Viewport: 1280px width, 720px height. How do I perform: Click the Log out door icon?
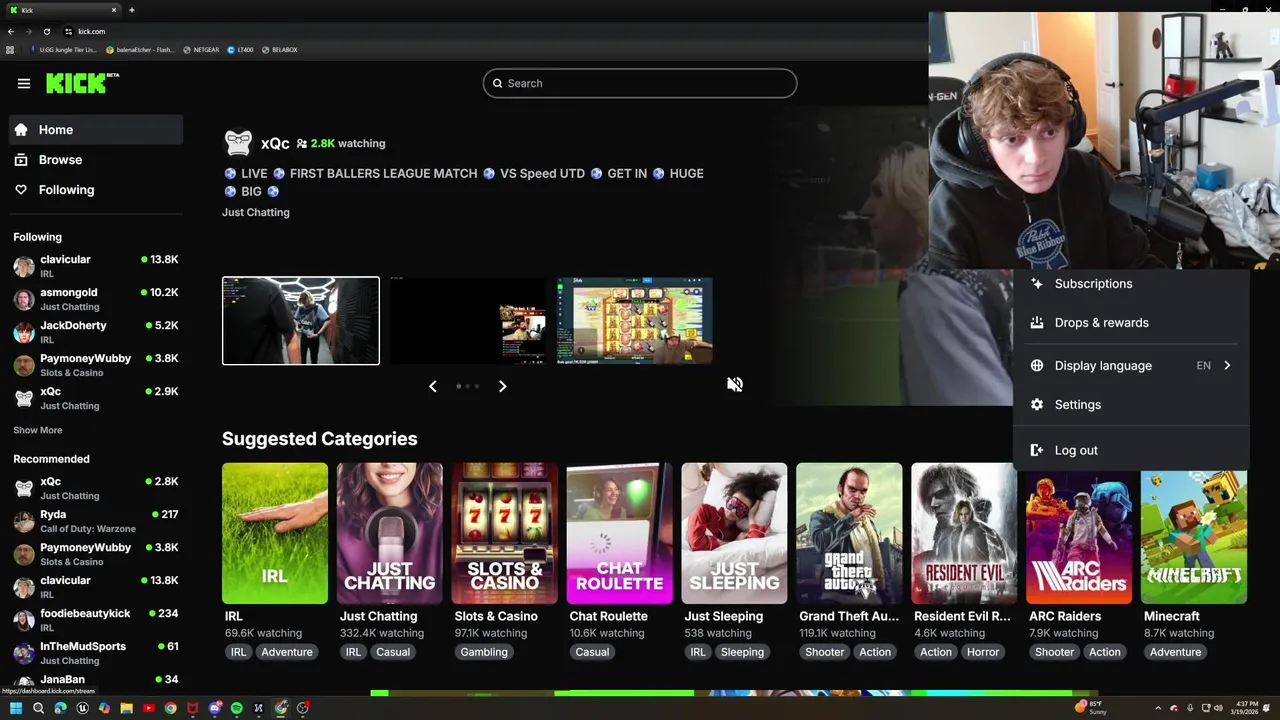pos(1037,450)
